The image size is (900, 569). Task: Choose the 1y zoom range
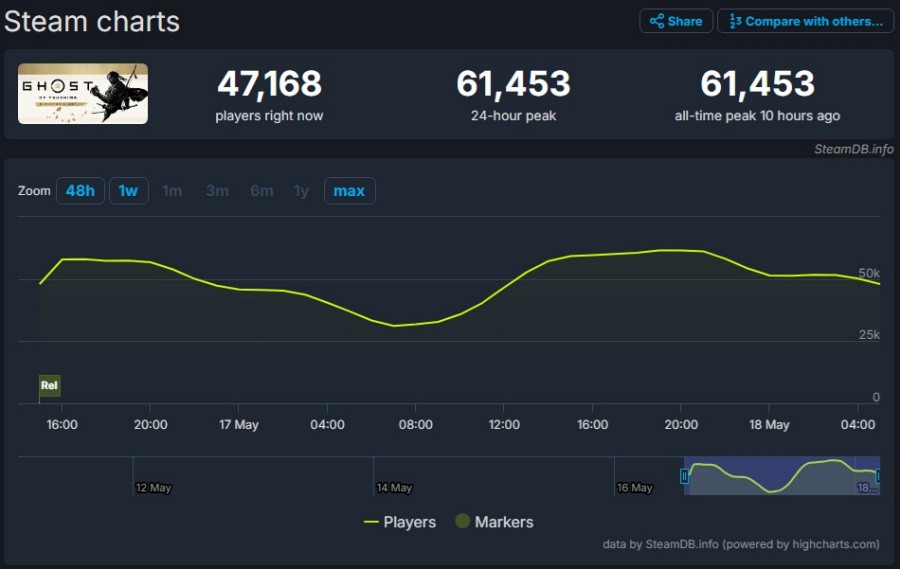[301, 191]
